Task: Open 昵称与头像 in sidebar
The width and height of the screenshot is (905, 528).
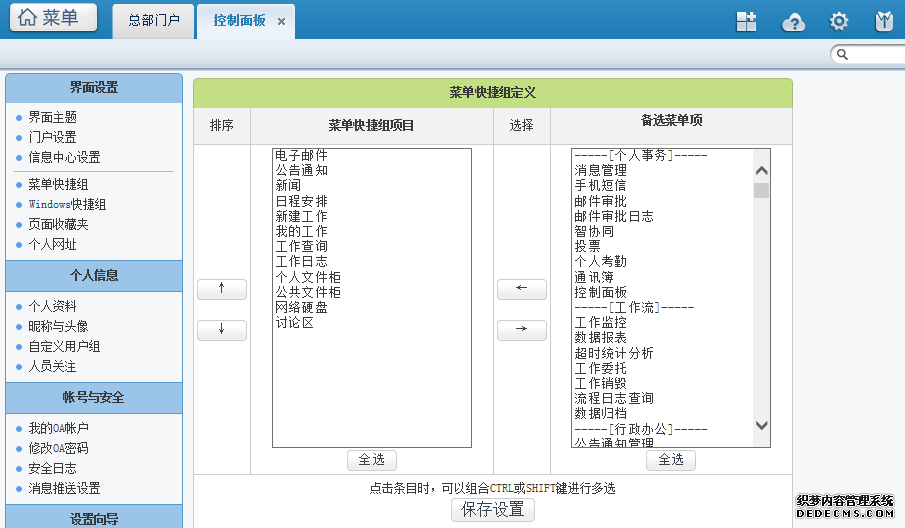Action: point(58,326)
